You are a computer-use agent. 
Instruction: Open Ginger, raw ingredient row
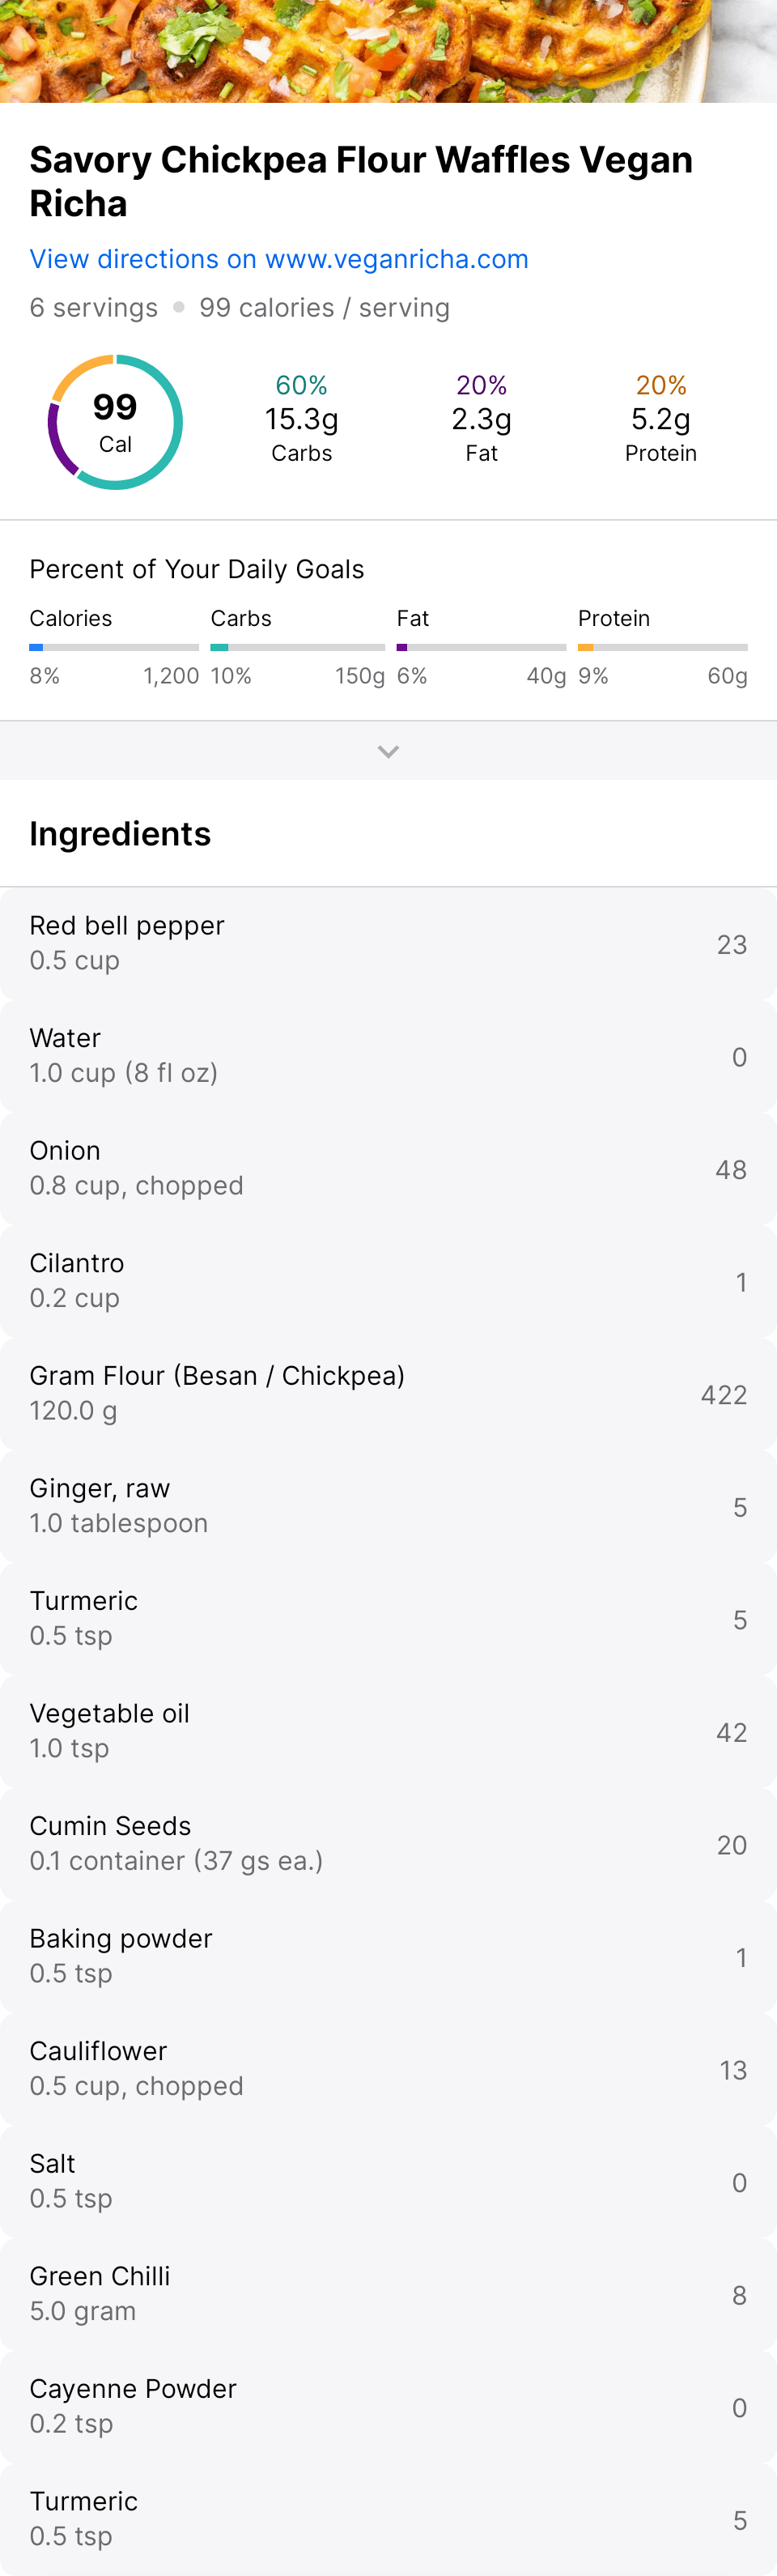click(388, 1506)
